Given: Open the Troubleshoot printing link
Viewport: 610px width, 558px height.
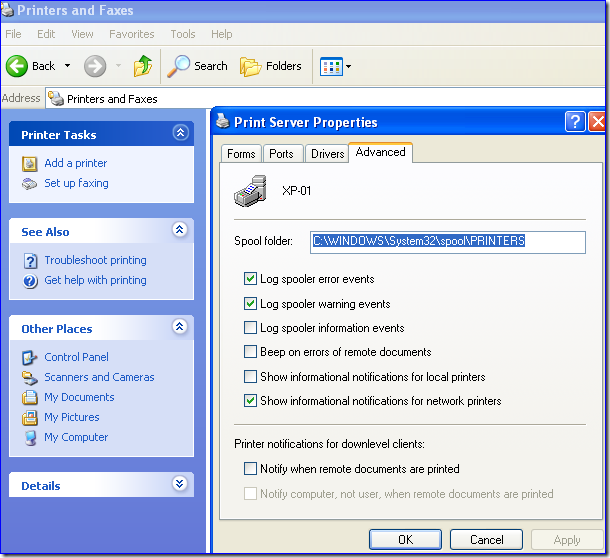Looking at the screenshot, I should (95, 260).
